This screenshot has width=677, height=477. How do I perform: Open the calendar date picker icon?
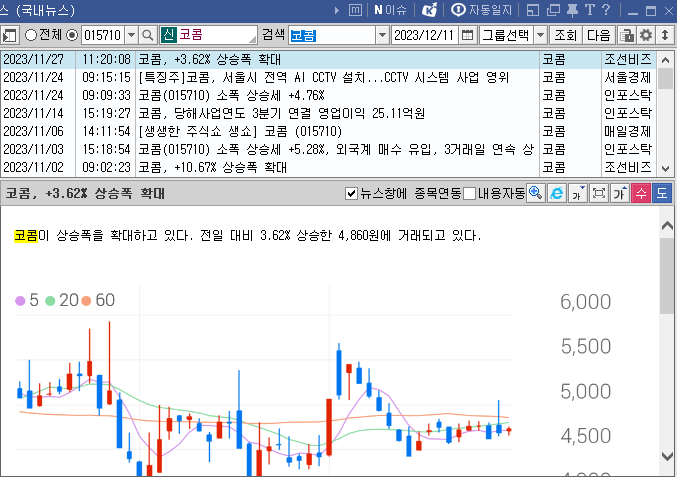[x=467, y=35]
